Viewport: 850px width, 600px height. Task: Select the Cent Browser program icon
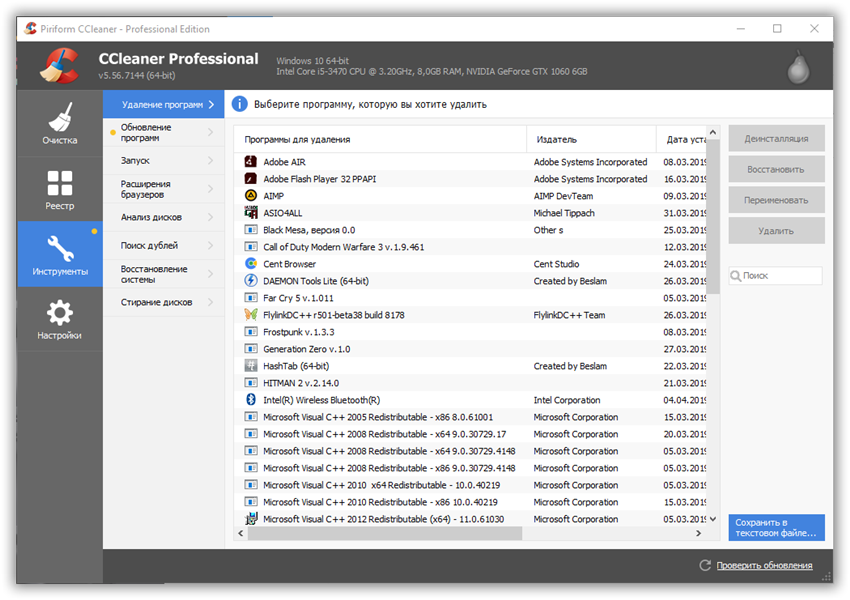coord(251,264)
